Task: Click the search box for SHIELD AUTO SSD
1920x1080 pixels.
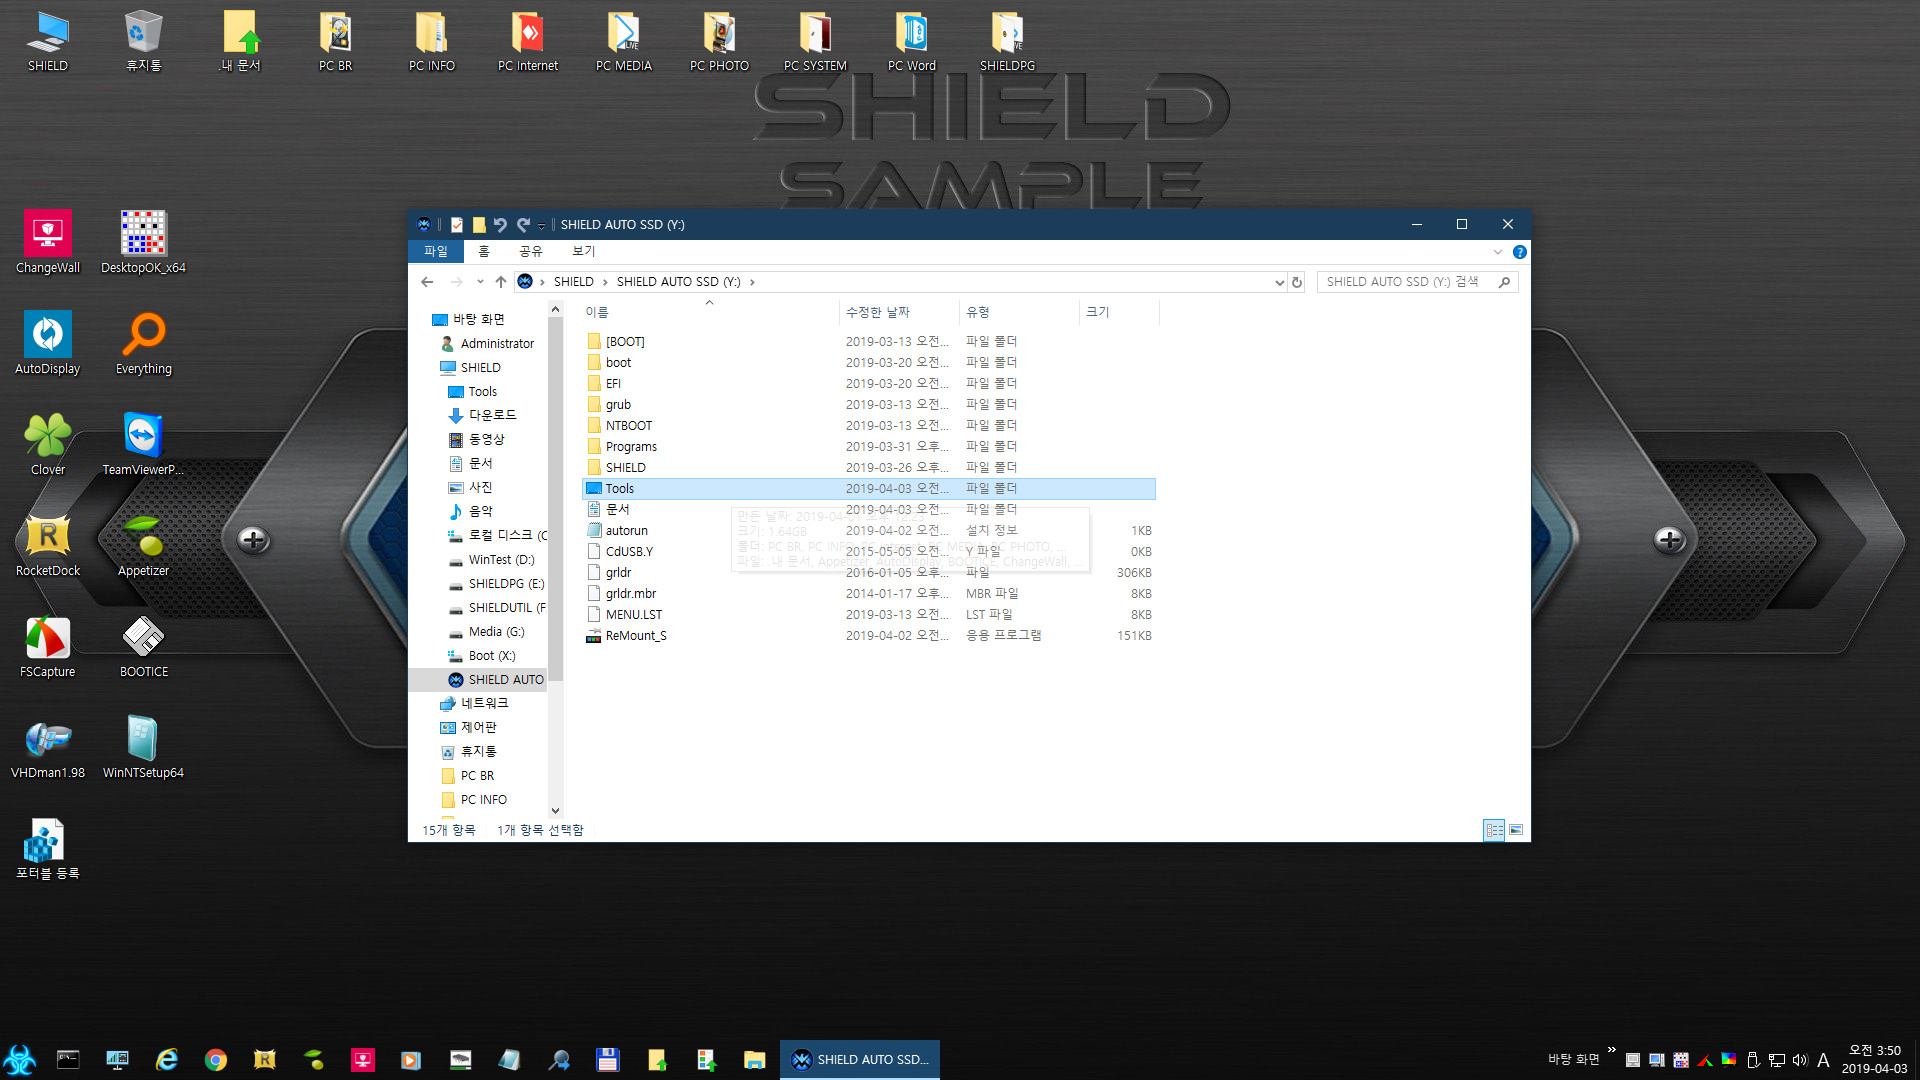Action: [1417, 282]
